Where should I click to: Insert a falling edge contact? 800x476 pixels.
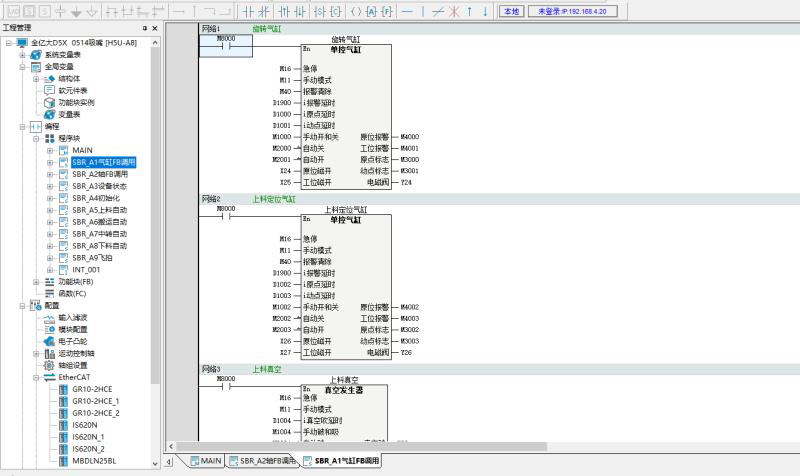click(x=300, y=11)
